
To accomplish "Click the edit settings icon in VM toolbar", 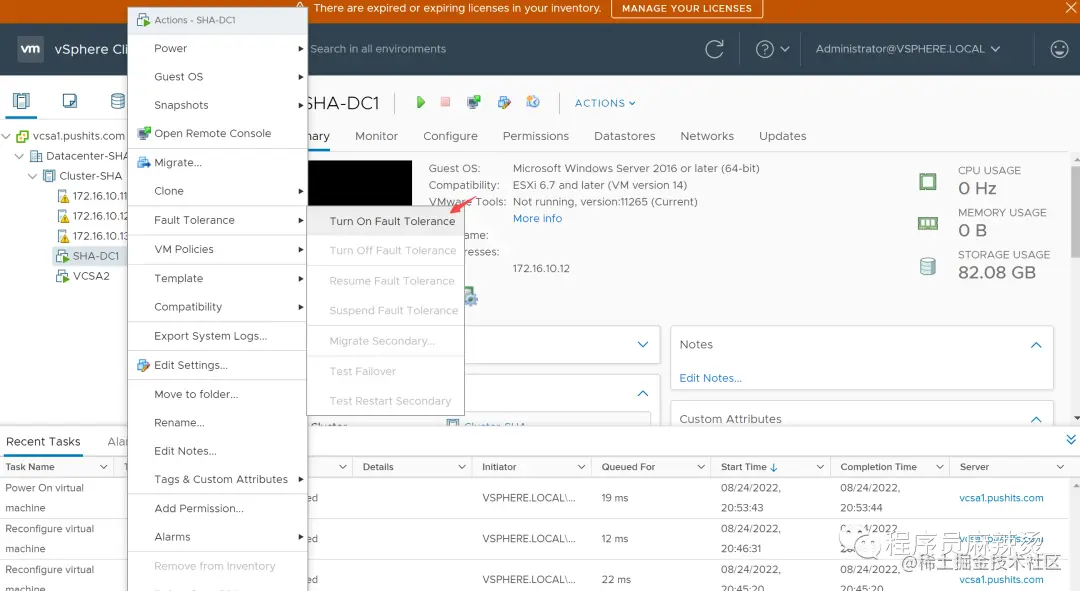I will (x=504, y=103).
